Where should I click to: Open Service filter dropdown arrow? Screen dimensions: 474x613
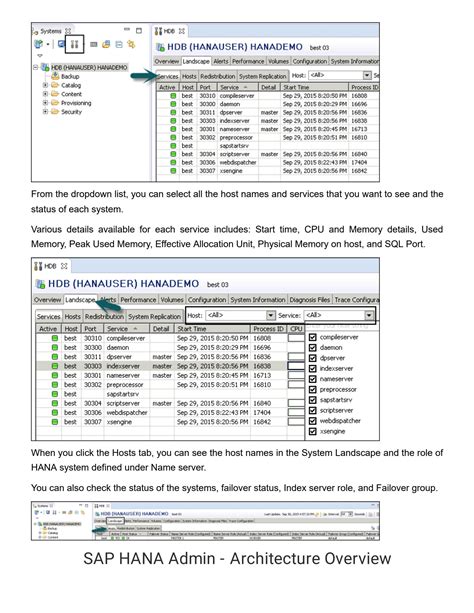(369, 315)
